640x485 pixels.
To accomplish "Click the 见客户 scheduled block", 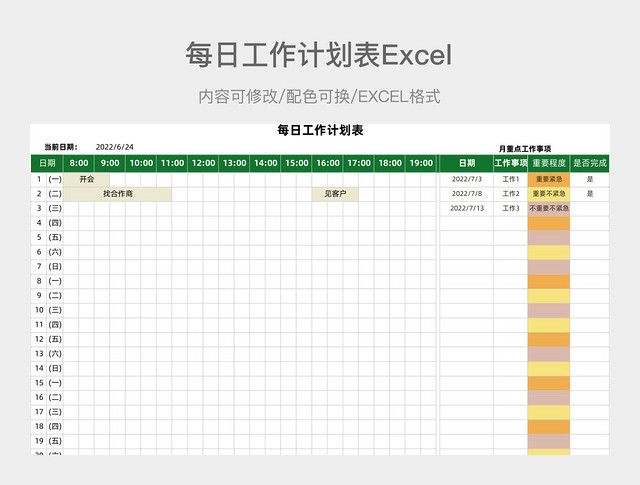I will pyautogui.click(x=335, y=194).
